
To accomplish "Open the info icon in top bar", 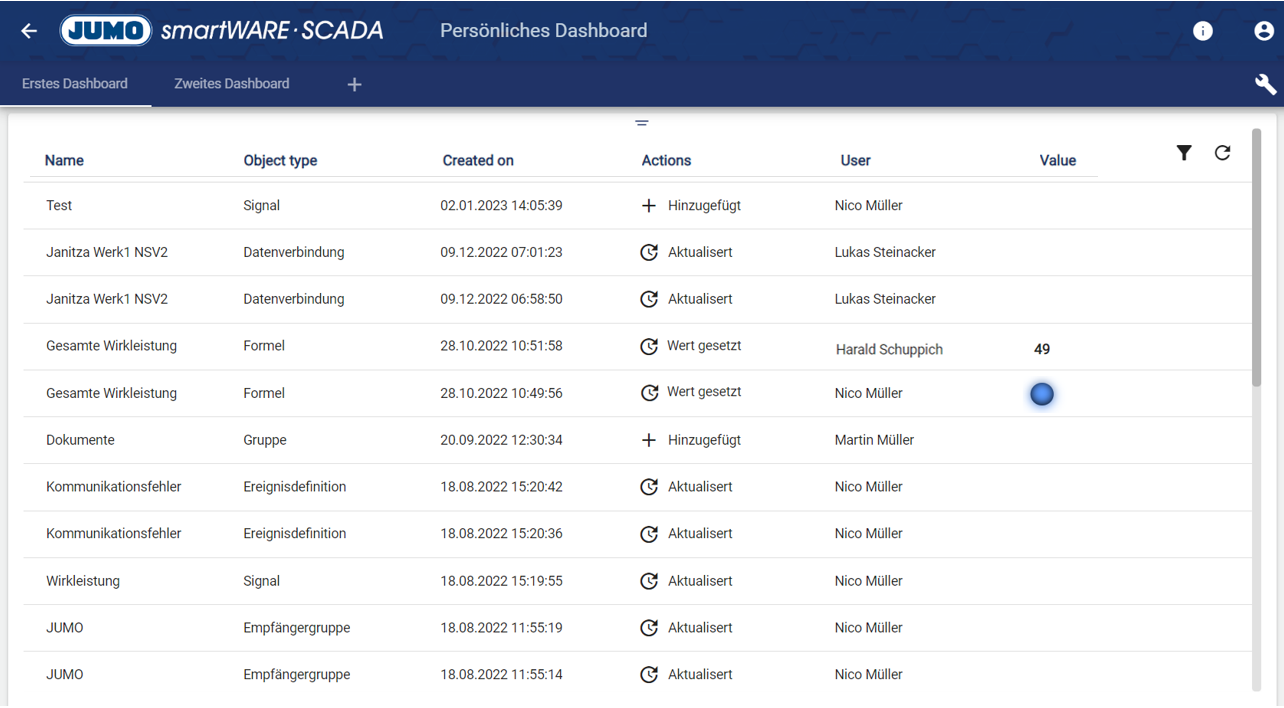I will click(x=1203, y=31).
